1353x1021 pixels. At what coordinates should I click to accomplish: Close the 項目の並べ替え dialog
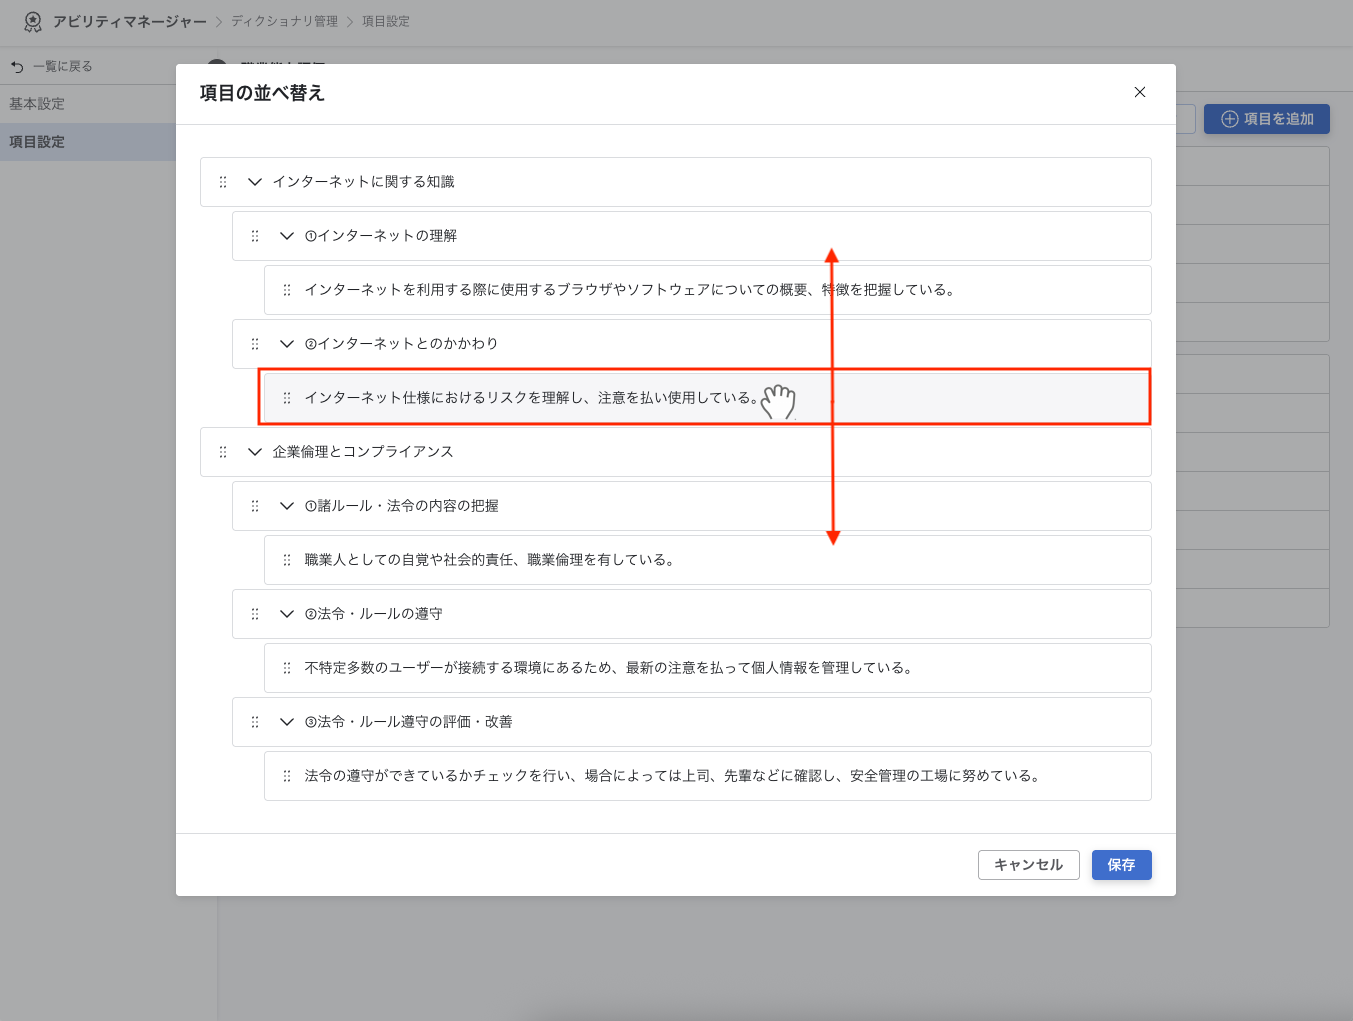coord(1139,92)
